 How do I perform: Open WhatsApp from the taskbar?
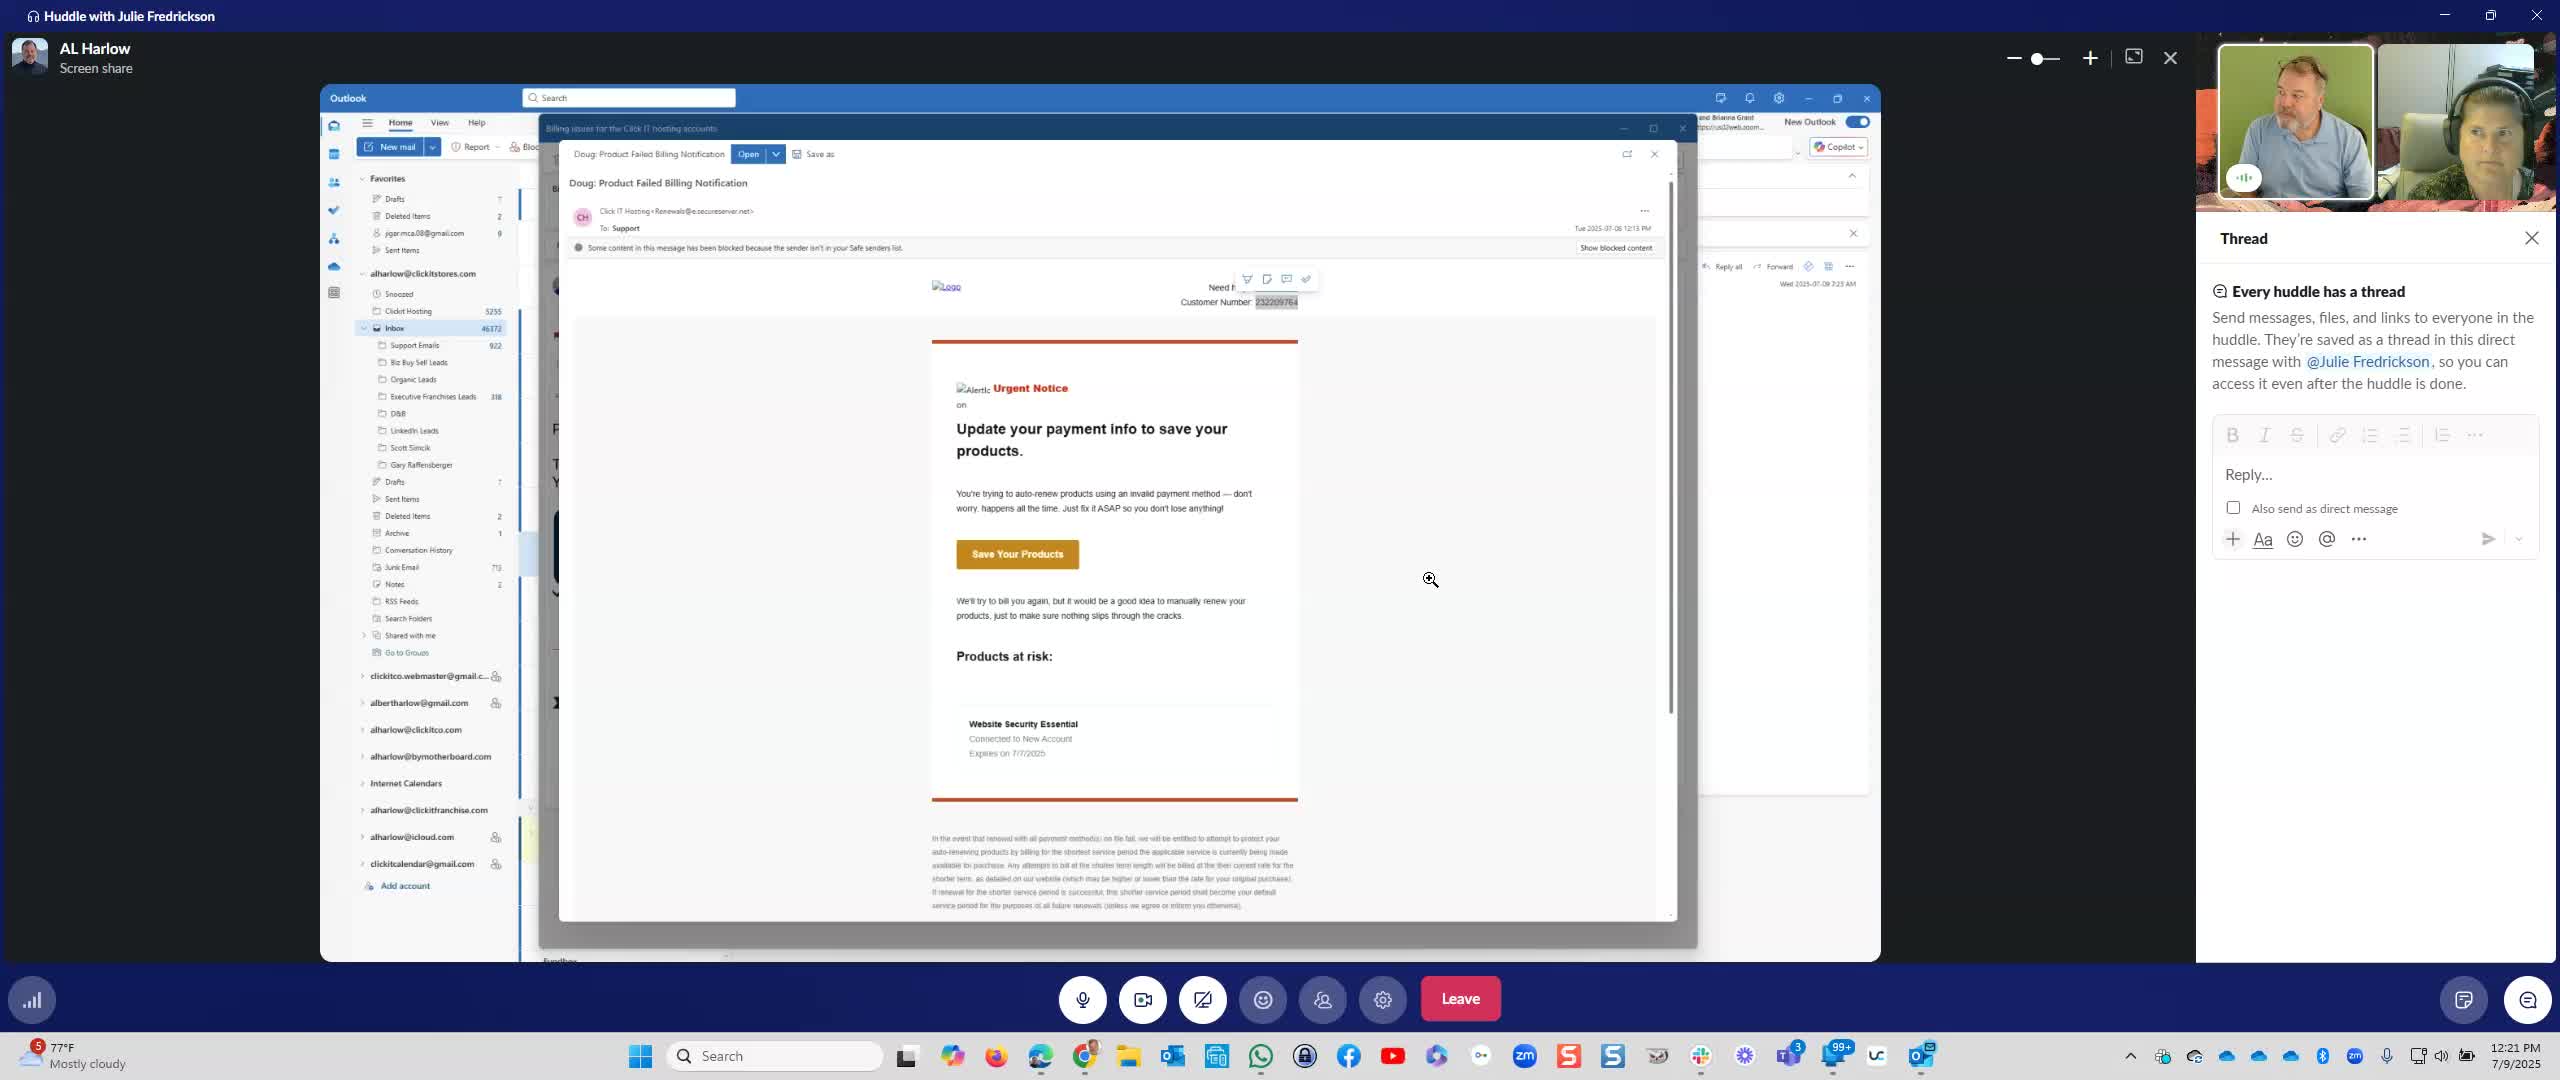pos(1261,1056)
